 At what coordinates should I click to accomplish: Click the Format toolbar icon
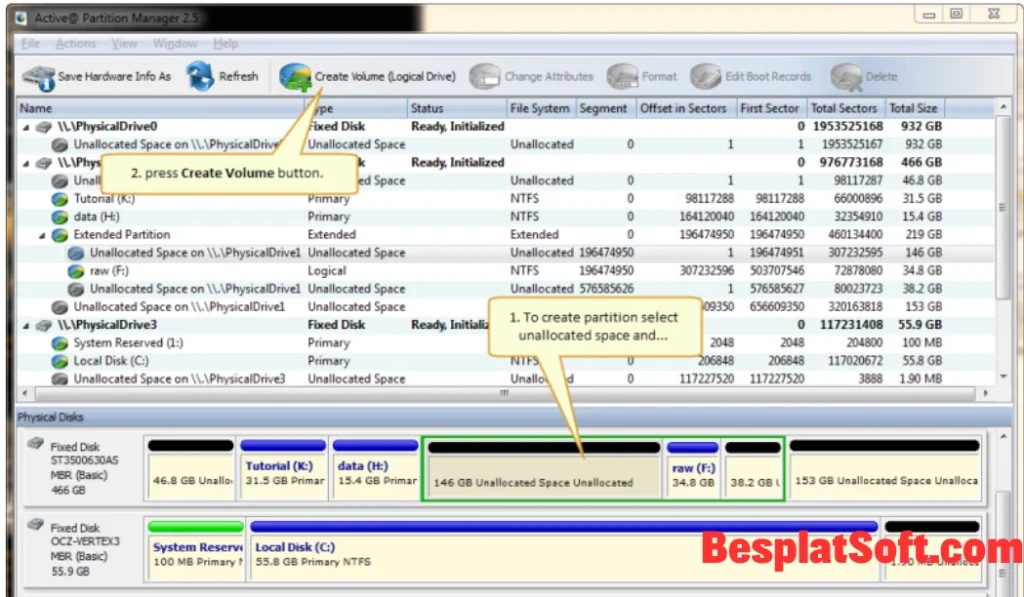tap(622, 76)
